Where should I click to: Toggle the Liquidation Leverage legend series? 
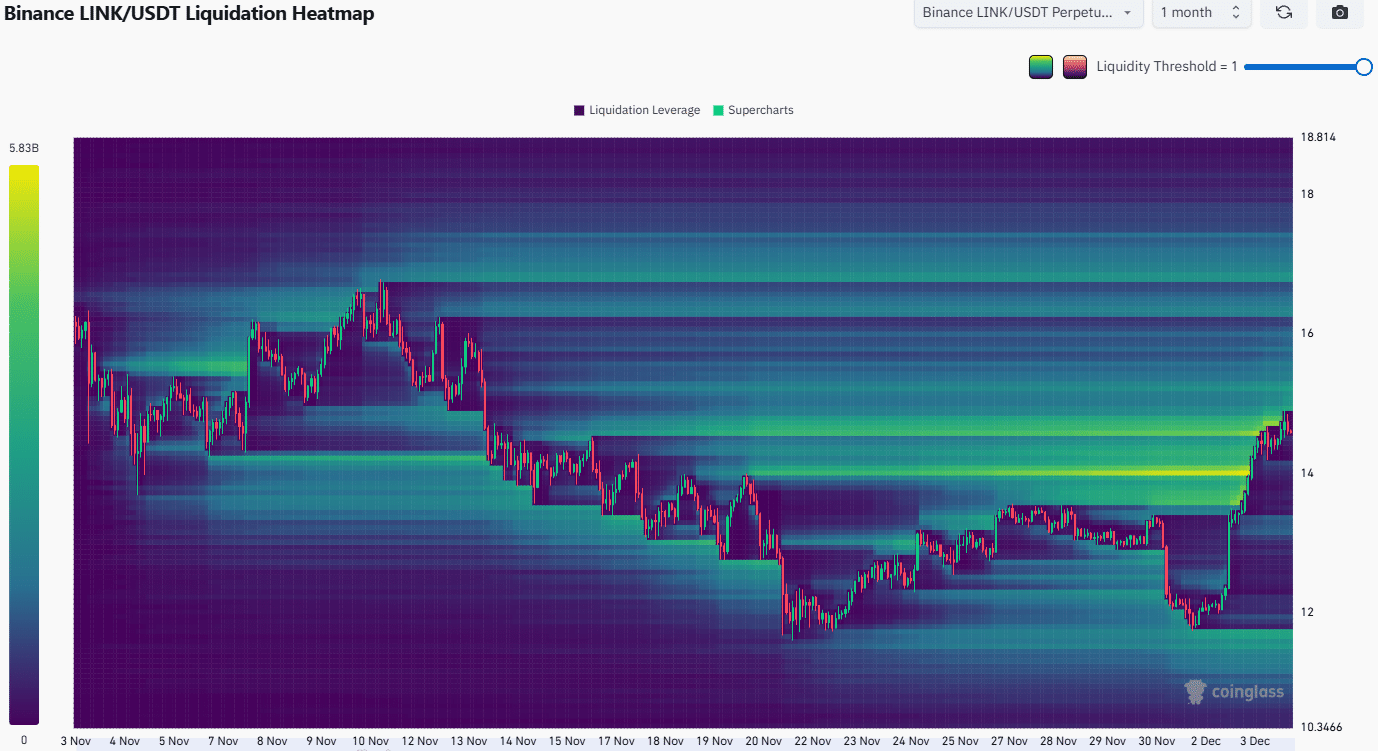point(636,110)
